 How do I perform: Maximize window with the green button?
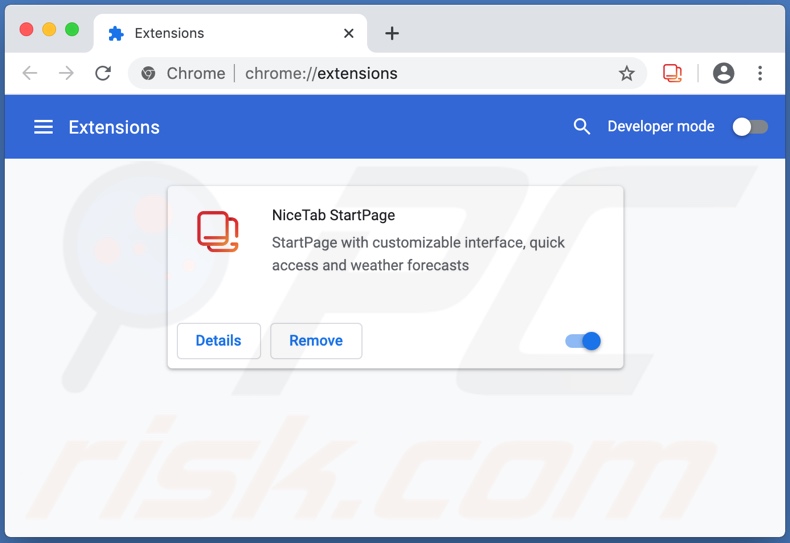72,29
